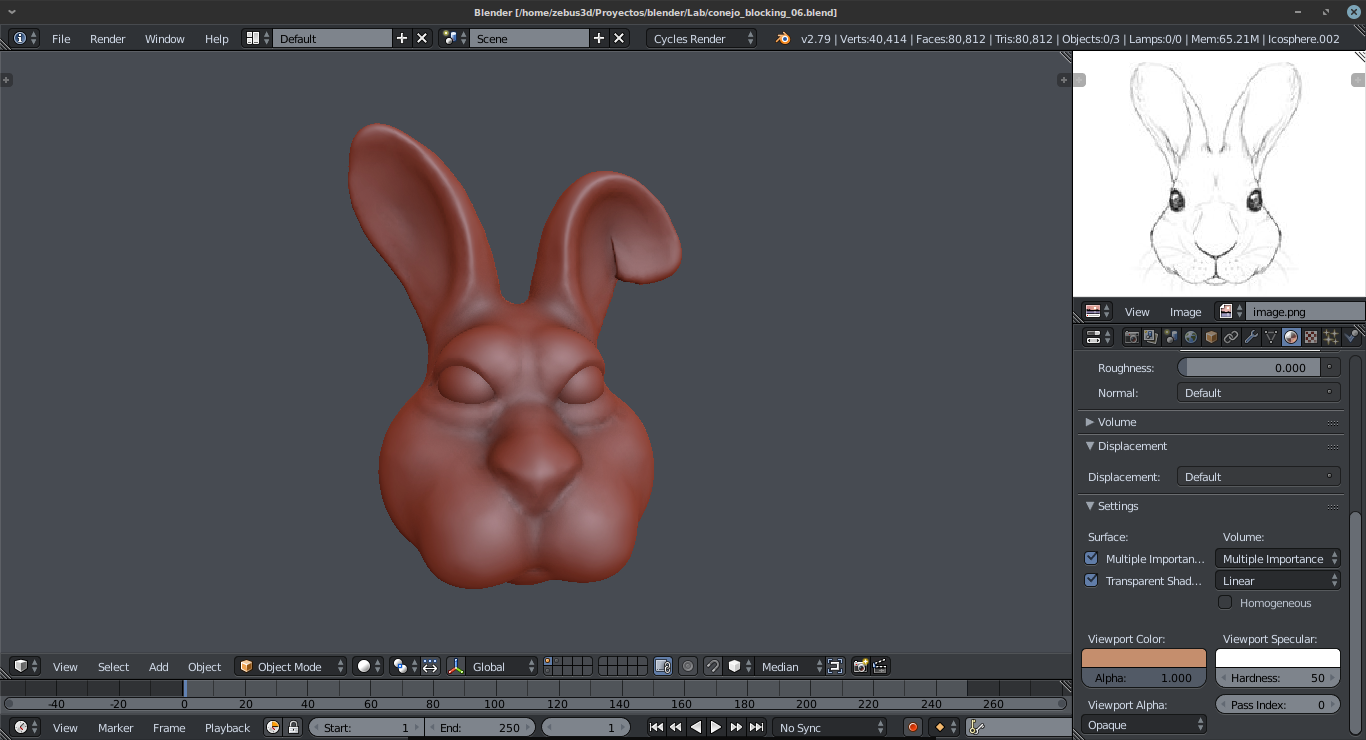Click the Viewport Color swatch
This screenshot has width=1366, height=740.
click(x=1144, y=658)
